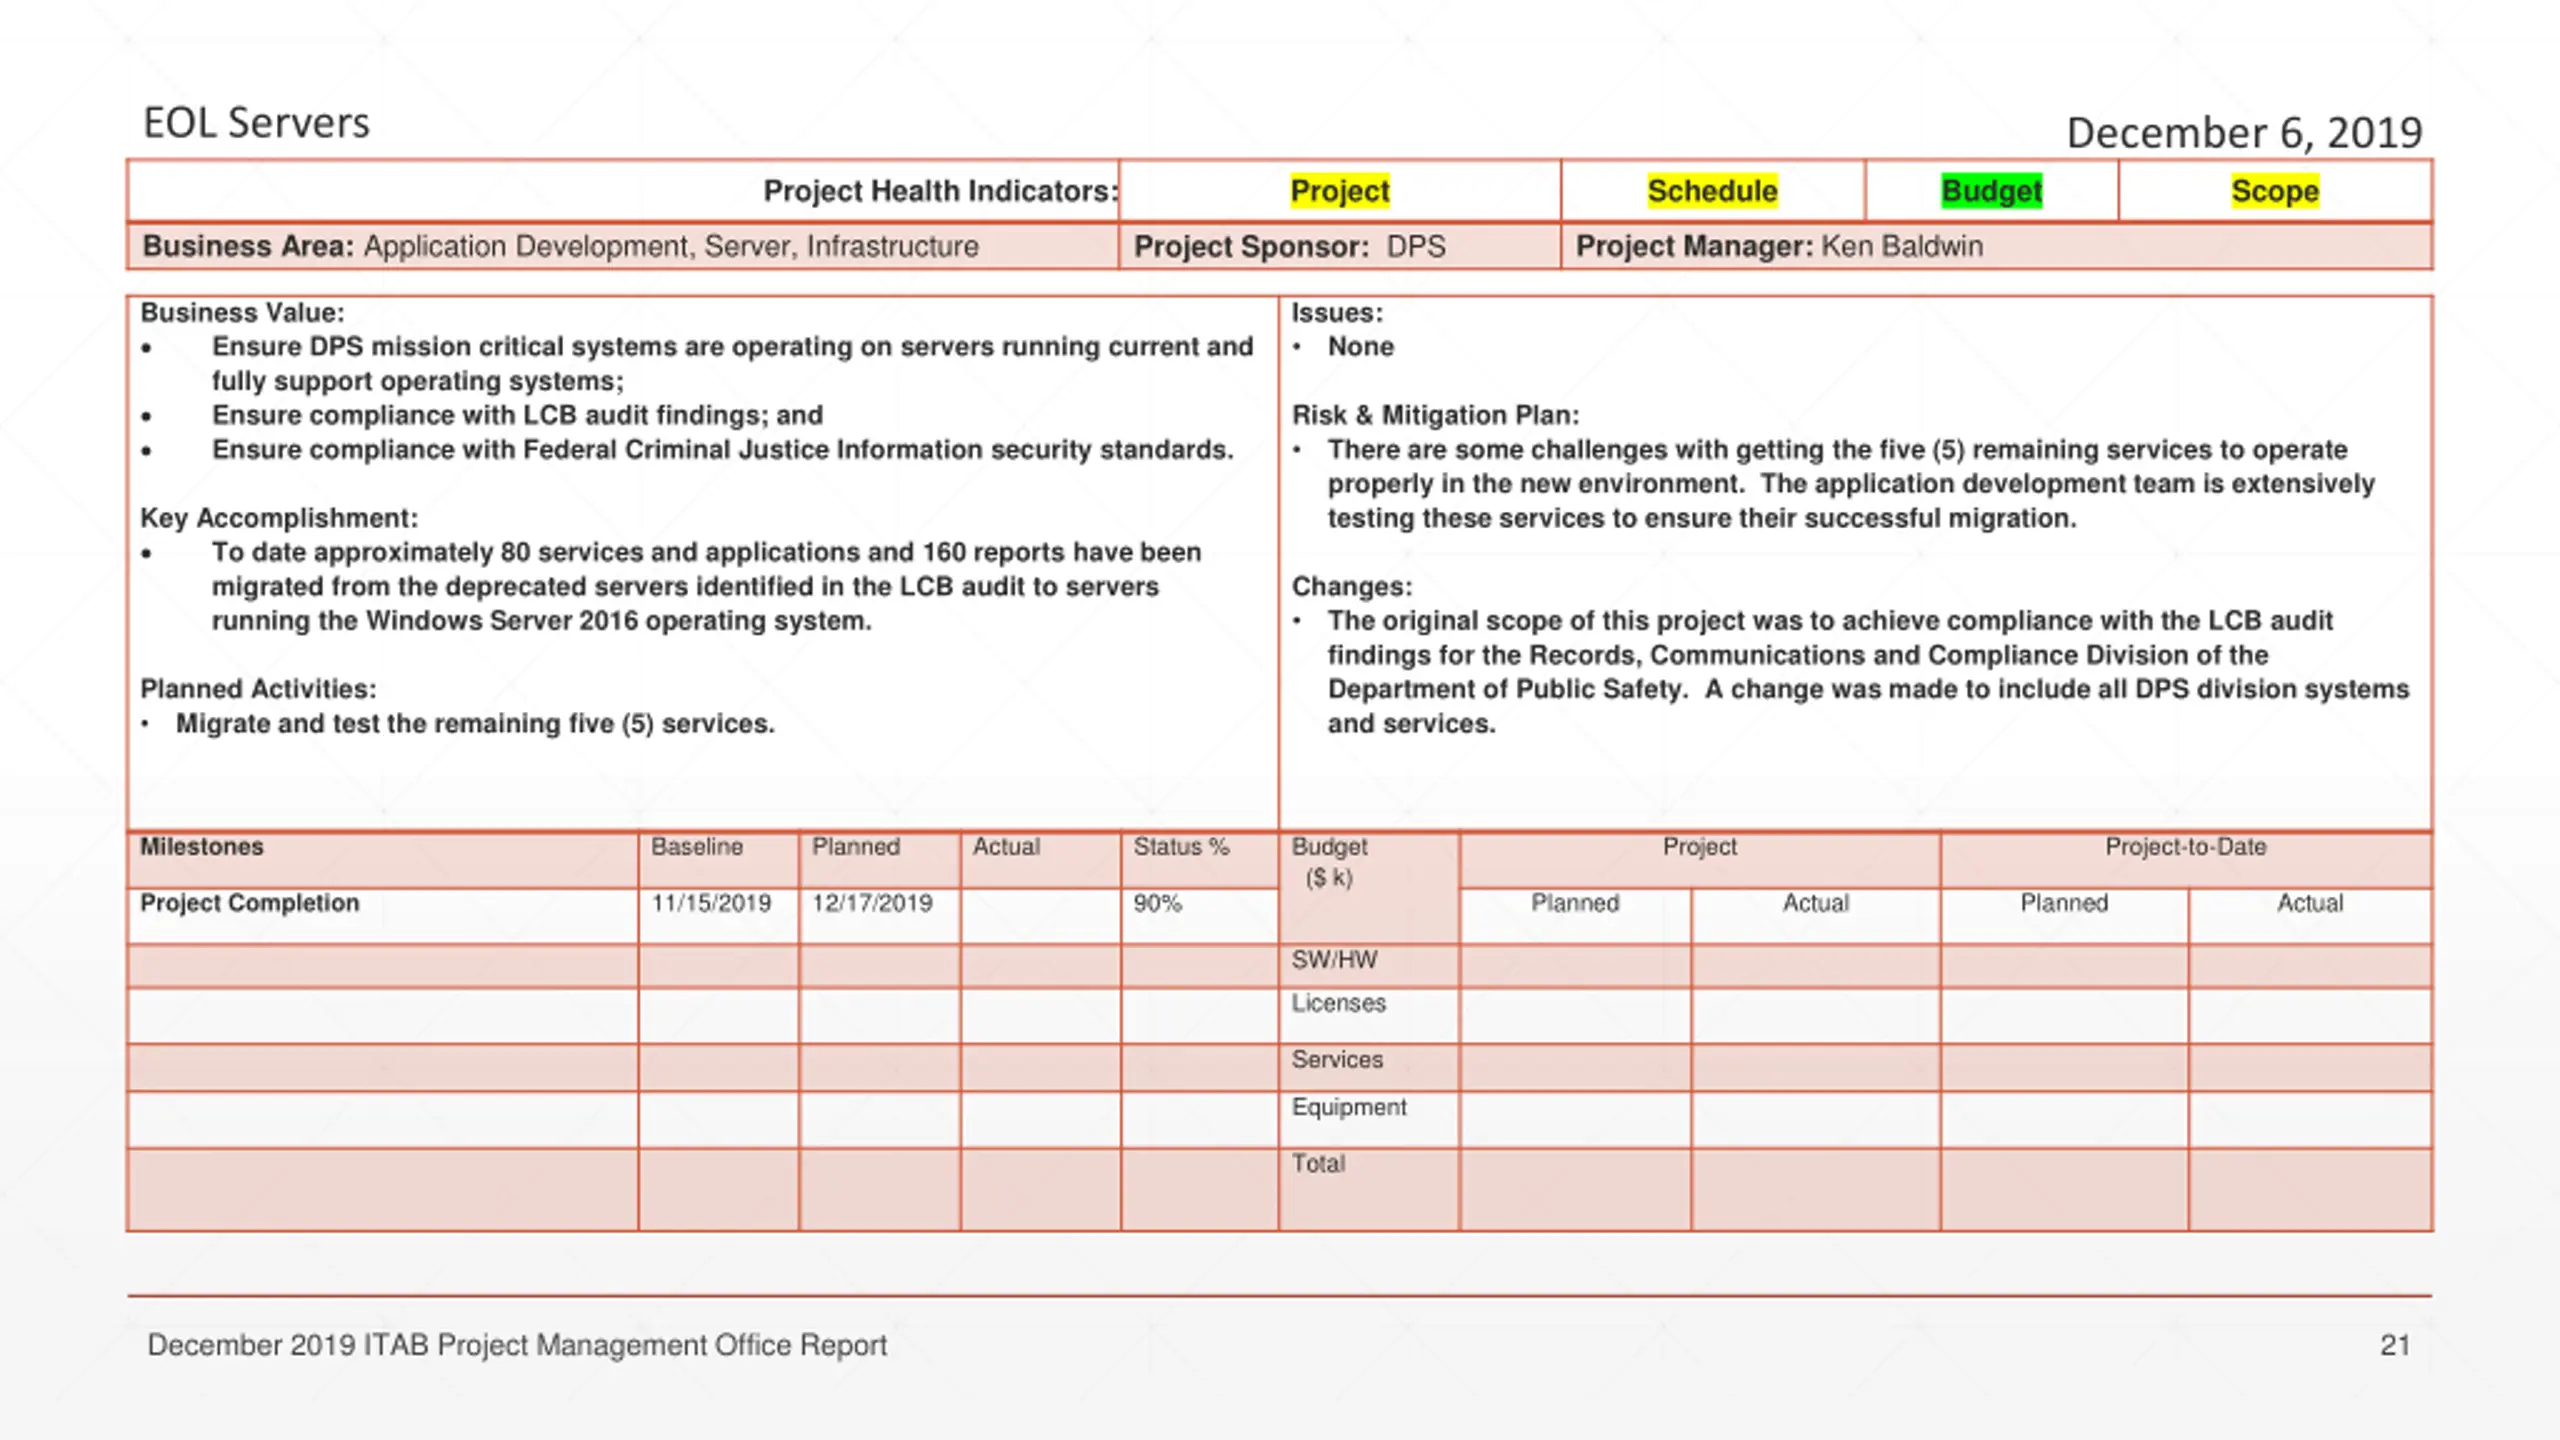This screenshot has width=2560, height=1440.
Task: Select the SW/HW budget row label
Action: 1334,960
